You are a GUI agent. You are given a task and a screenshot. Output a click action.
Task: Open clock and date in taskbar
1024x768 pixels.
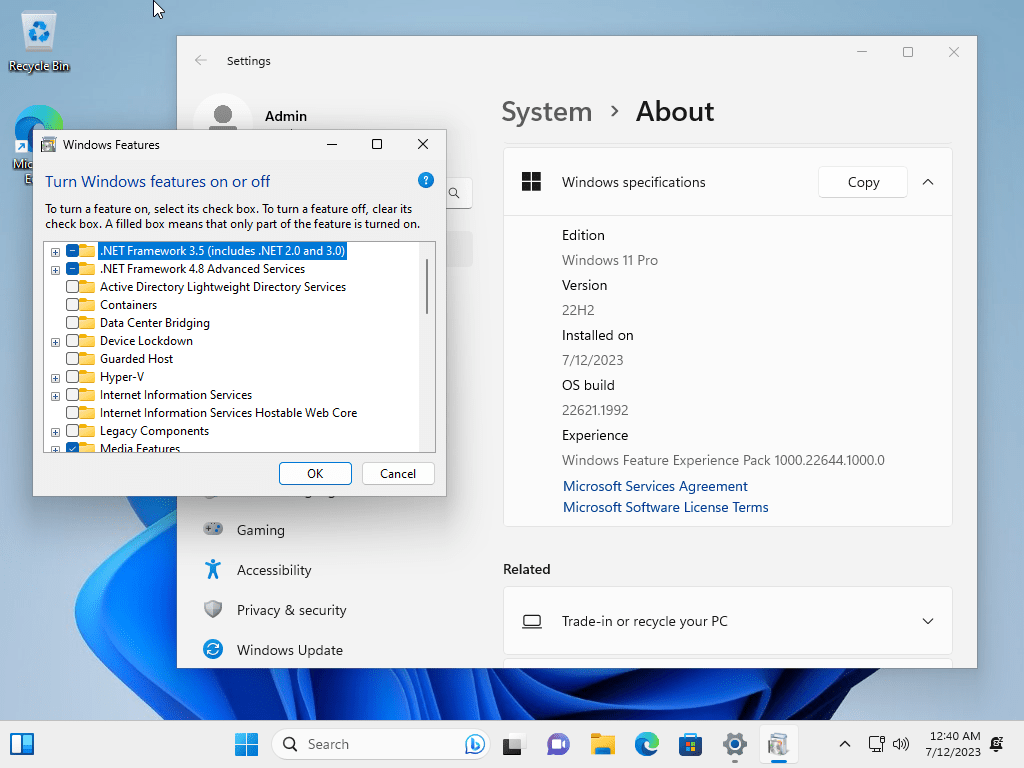(x=953, y=744)
